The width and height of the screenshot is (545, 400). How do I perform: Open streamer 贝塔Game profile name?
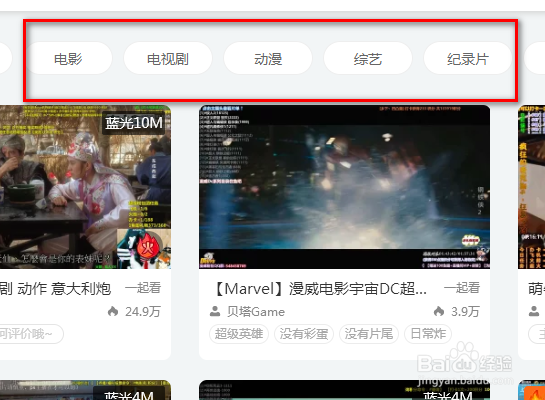point(256,312)
